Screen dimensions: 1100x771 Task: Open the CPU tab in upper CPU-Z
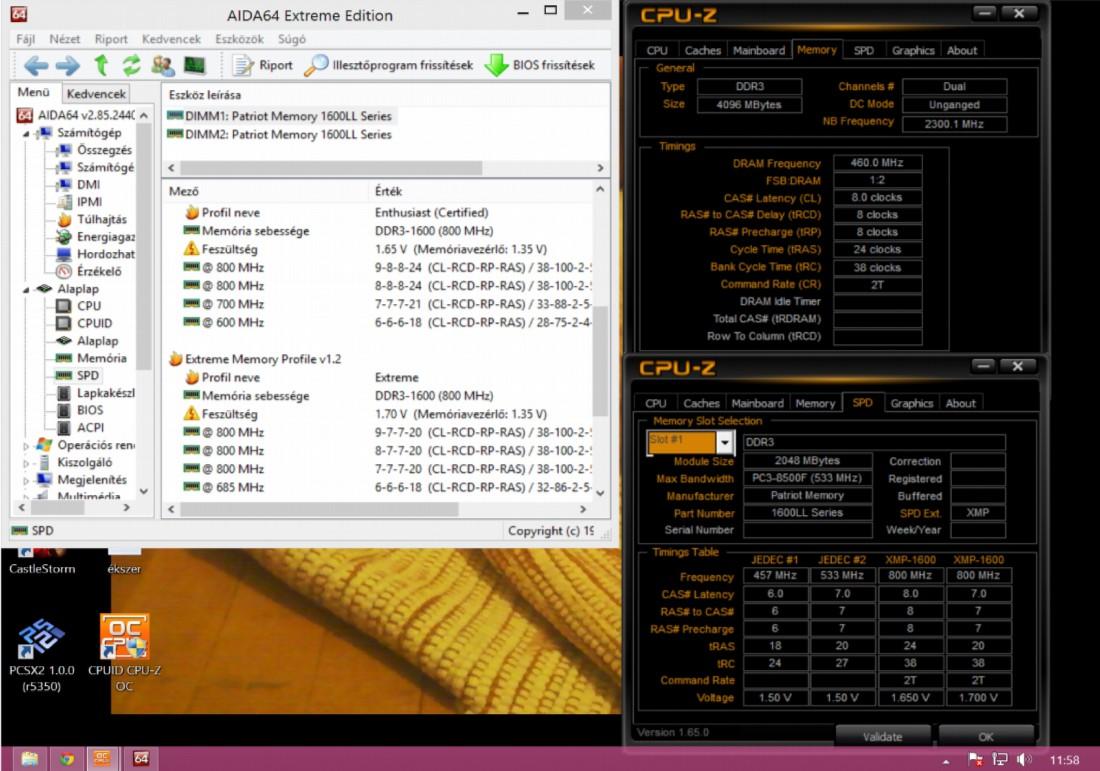pyautogui.click(x=657, y=51)
